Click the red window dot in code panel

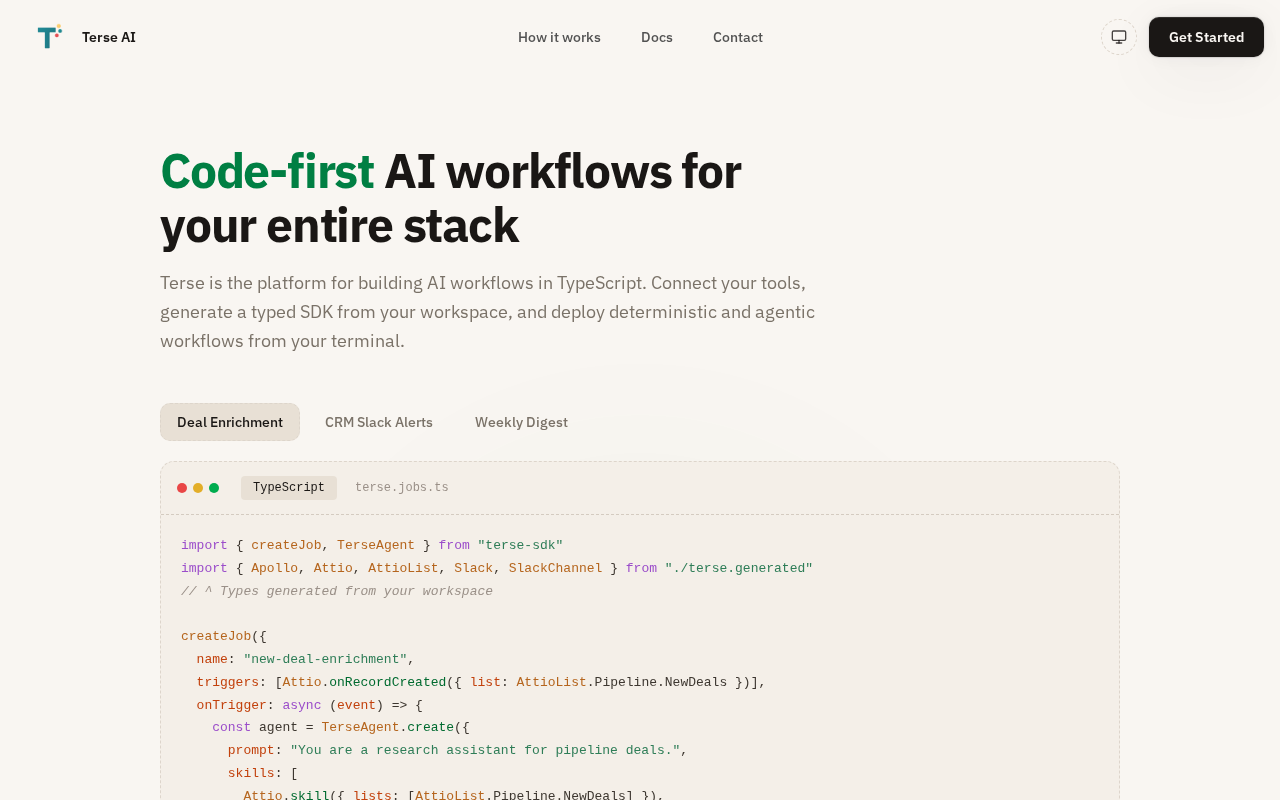tap(182, 488)
